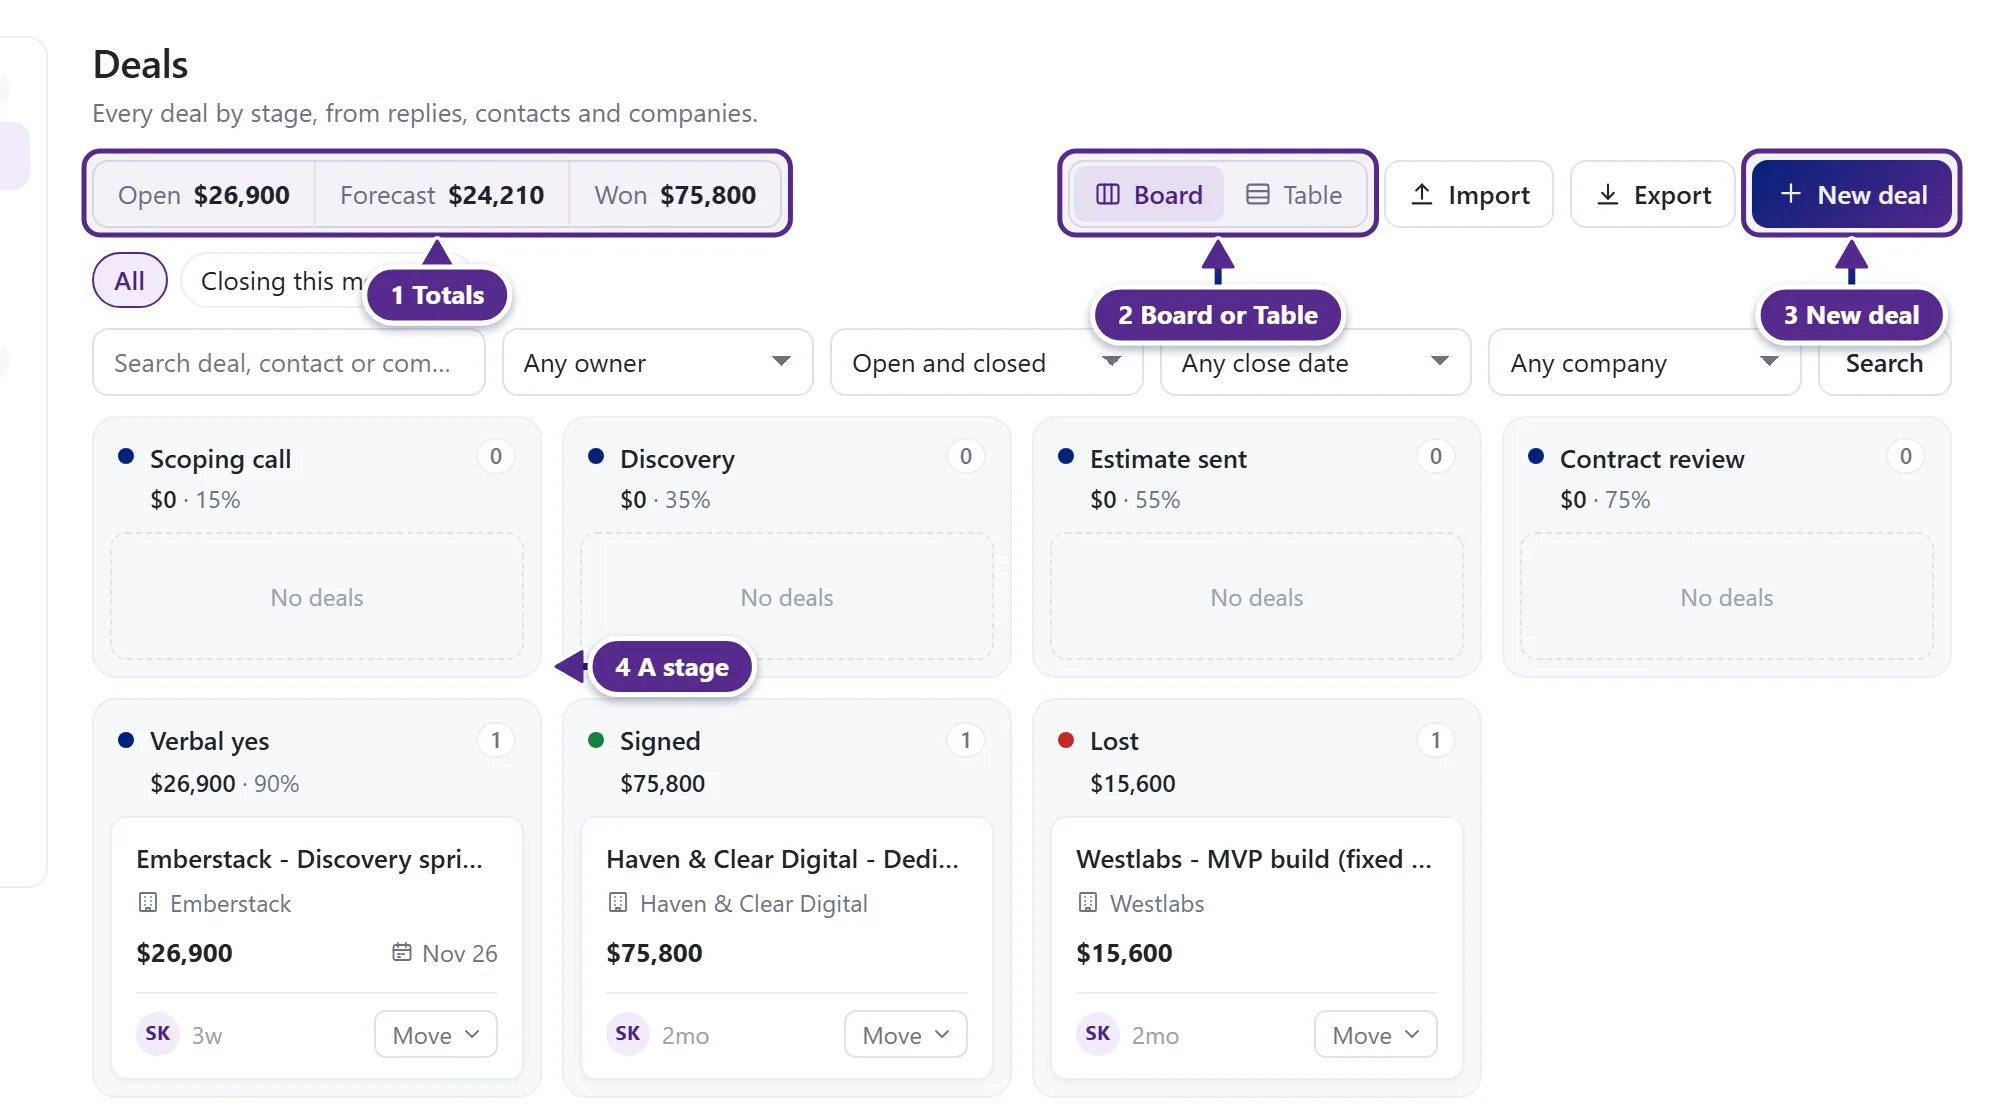
Task: Click the Scoping call stage header
Action: (220, 459)
